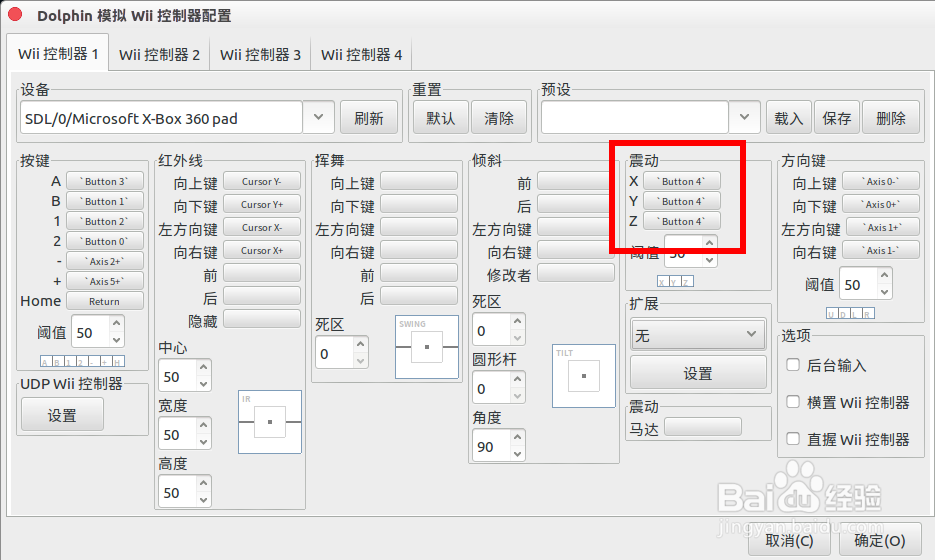This screenshot has height=560, width=935.
Task: Increase the 按键 threshold value stepper
Action: 116,323
